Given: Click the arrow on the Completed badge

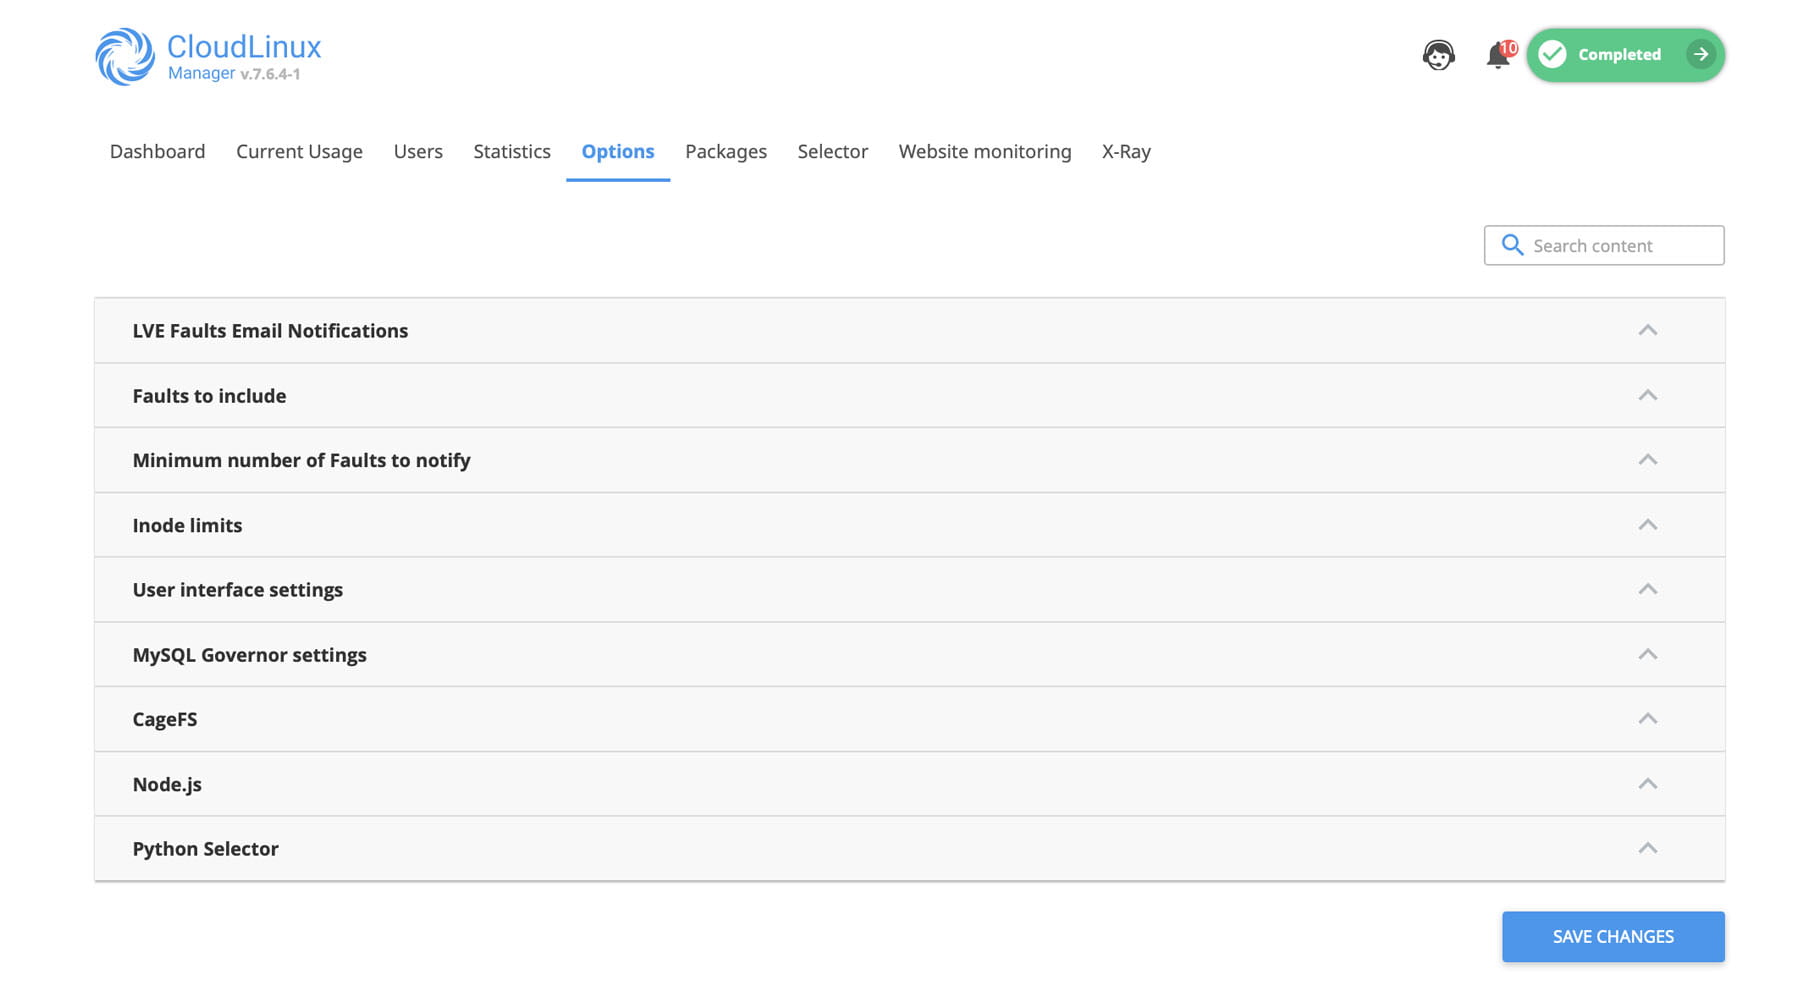Looking at the screenshot, I should point(1700,55).
